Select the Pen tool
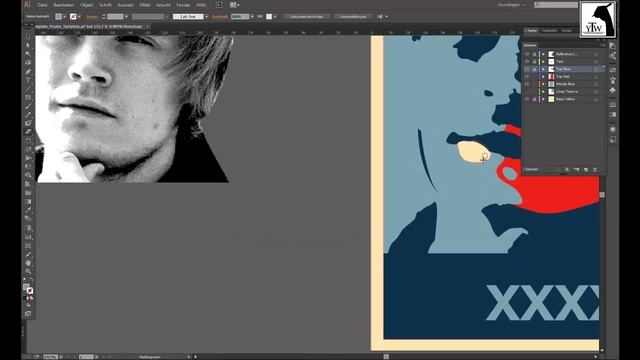 pyautogui.click(x=28, y=71)
